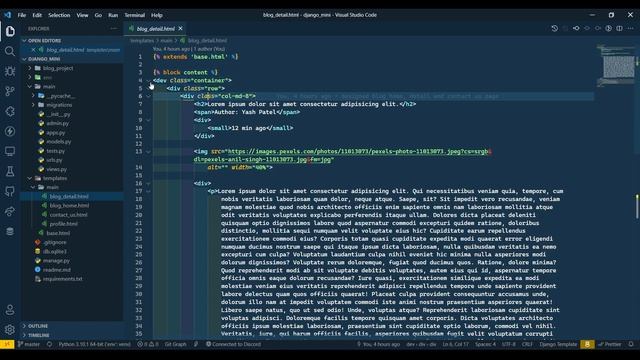
Task: Collapse the DJANGO_MINI root folder
Action: (x=72, y=59)
